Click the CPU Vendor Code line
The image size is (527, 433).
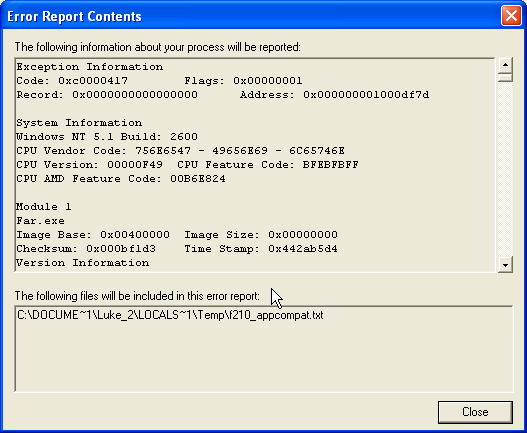[180, 151]
